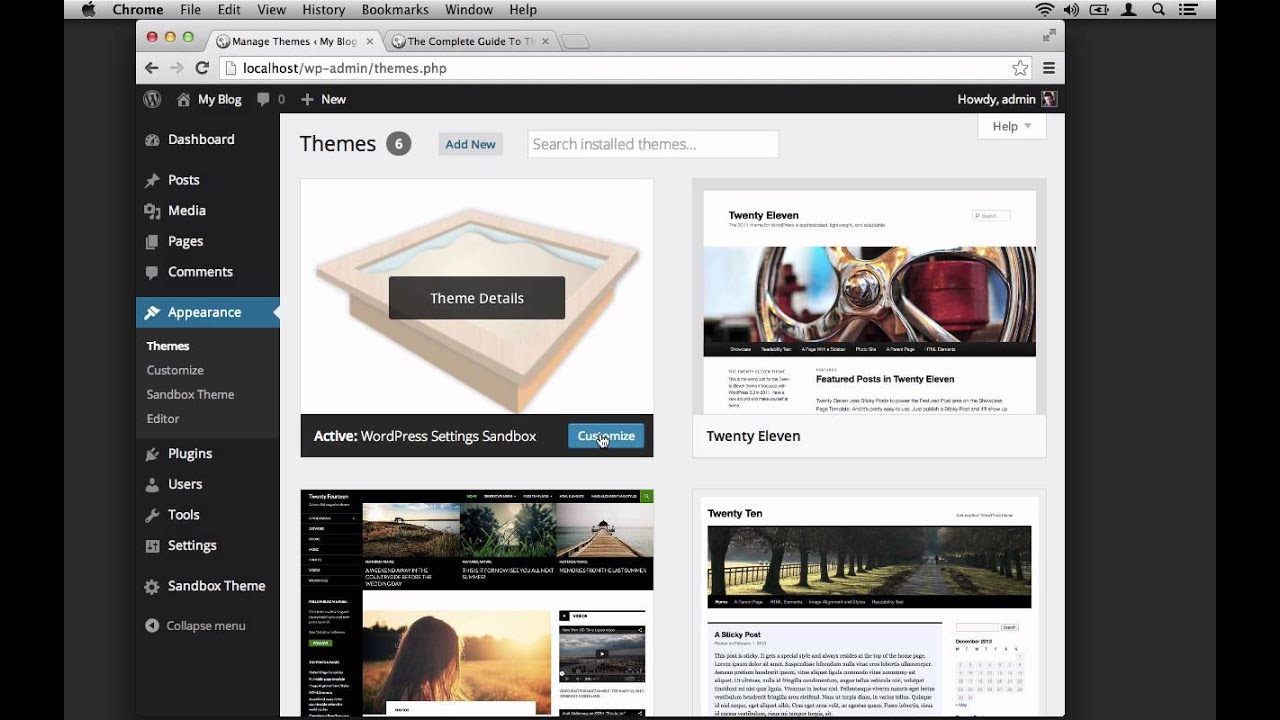Click the plus New icon in admin bar
Image resolution: width=1280 pixels, height=720 pixels.
pos(307,99)
